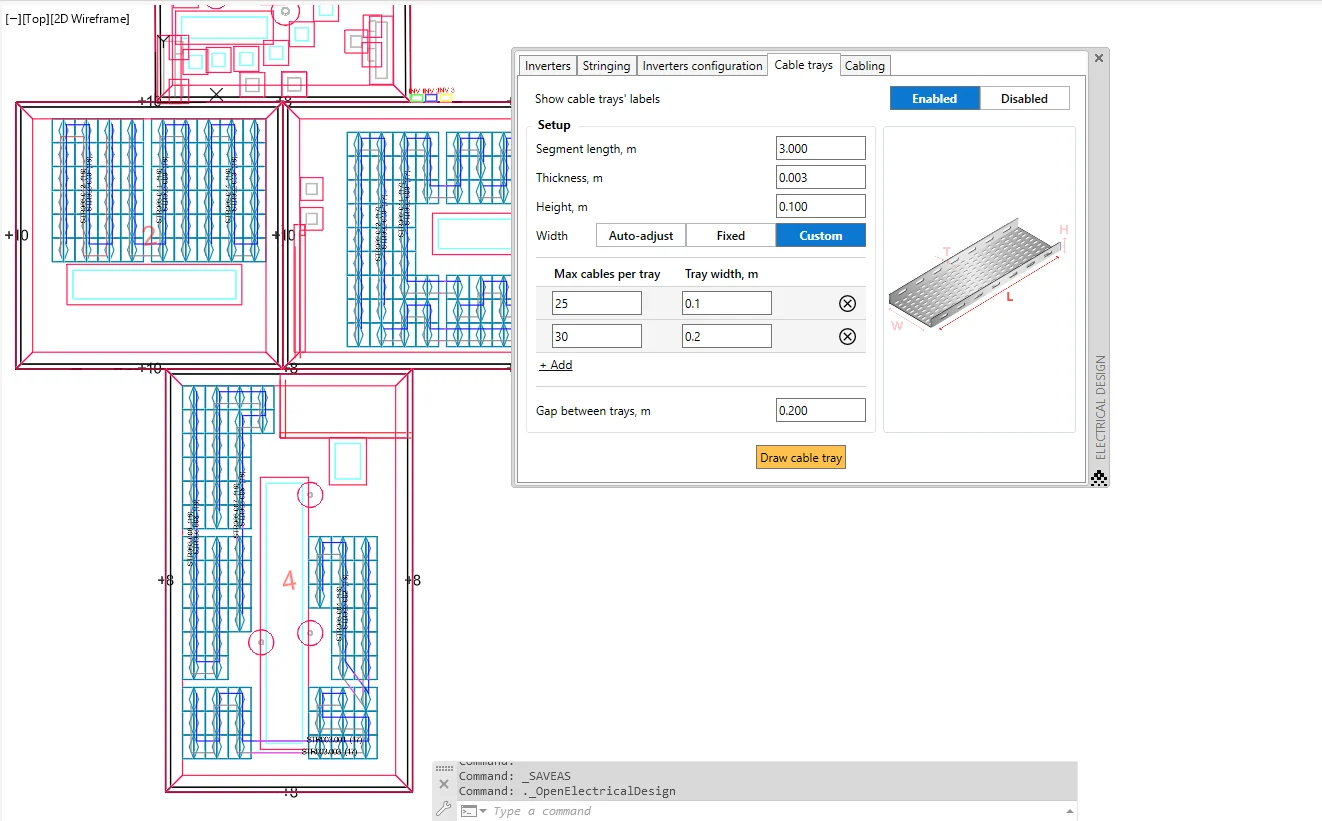
Task: Click the 'Segment length, m' label
Action: point(586,149)
